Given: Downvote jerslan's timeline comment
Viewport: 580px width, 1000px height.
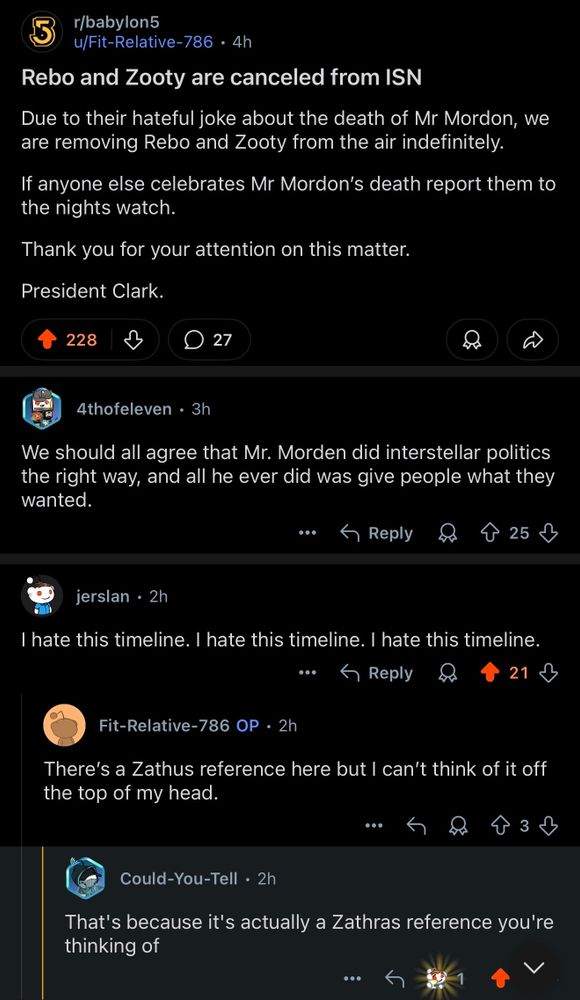Looking at the screenshot, I should pyautogui.click(x=548, y=672).
